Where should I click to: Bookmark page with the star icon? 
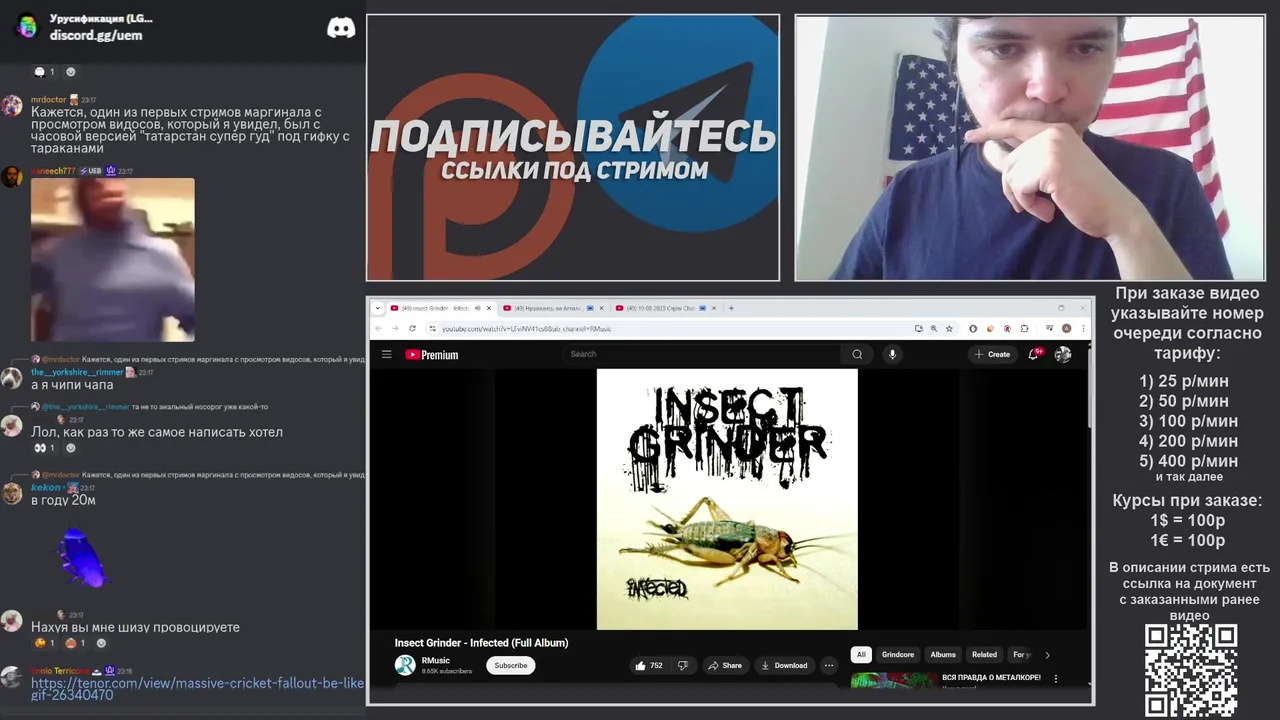pyautogui.click(x=949, y=328)
